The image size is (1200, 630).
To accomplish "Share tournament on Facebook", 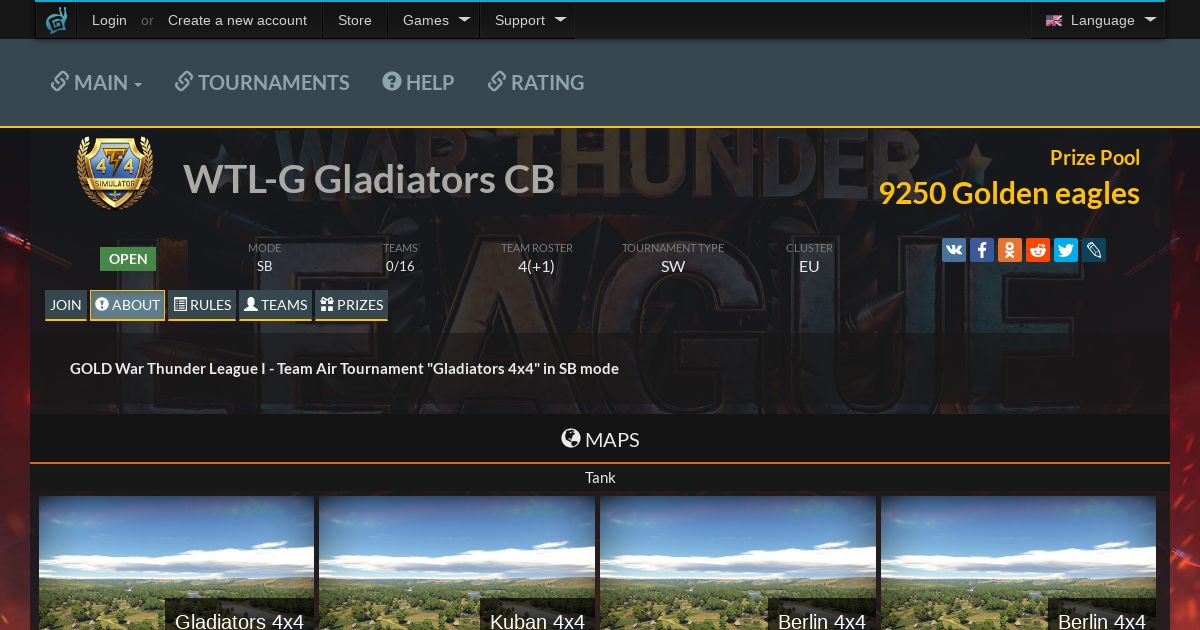I will 982,250.
